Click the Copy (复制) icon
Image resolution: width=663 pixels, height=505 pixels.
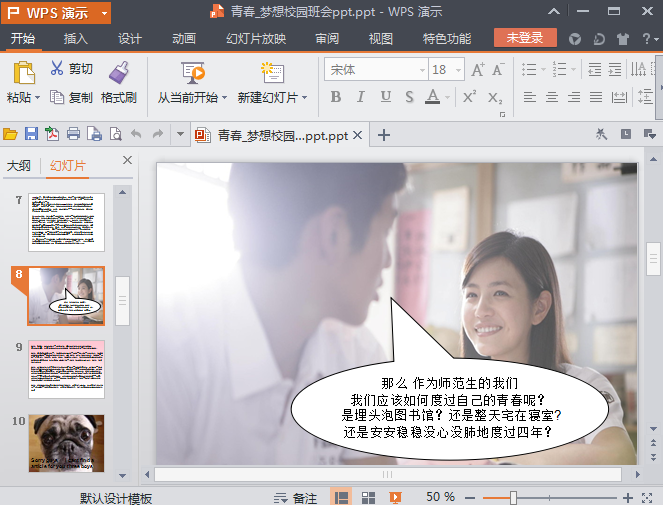[x=56, y=97]
